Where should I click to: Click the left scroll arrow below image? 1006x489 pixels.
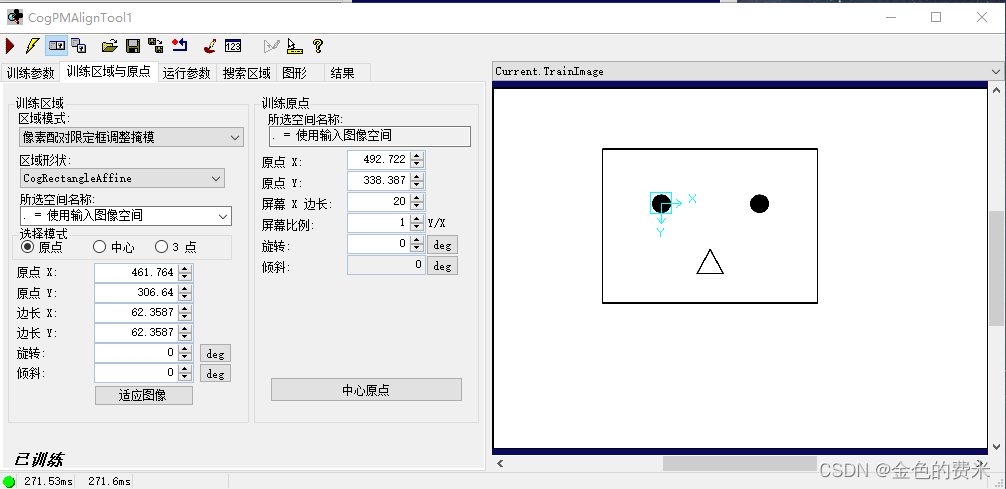[500, 463]
